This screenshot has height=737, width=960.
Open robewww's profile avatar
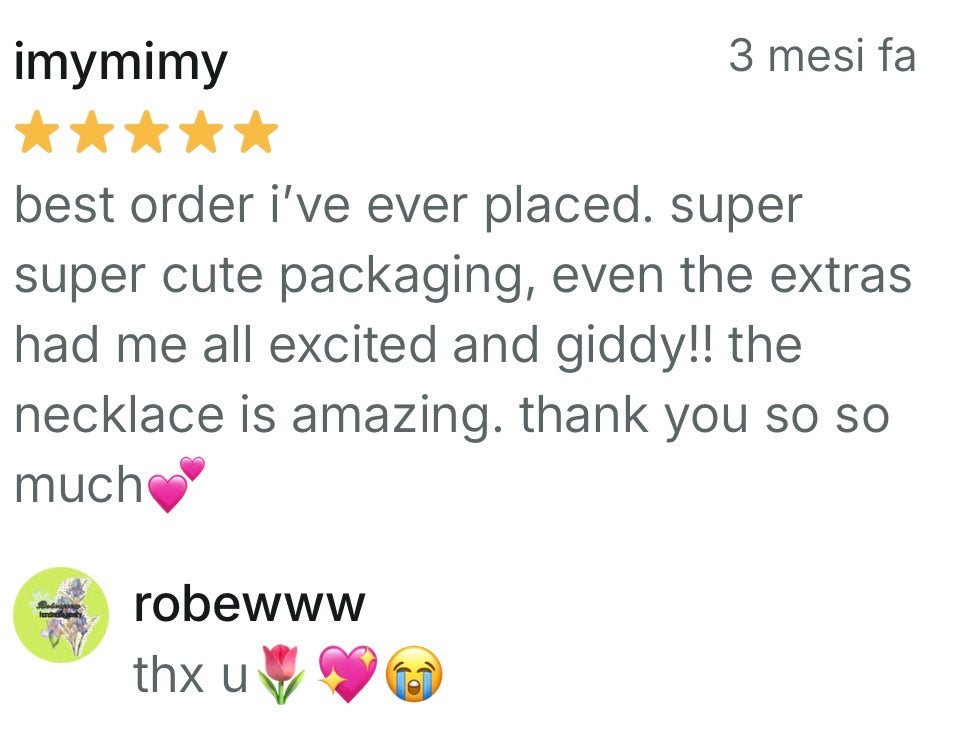click(x=60, y=615)
